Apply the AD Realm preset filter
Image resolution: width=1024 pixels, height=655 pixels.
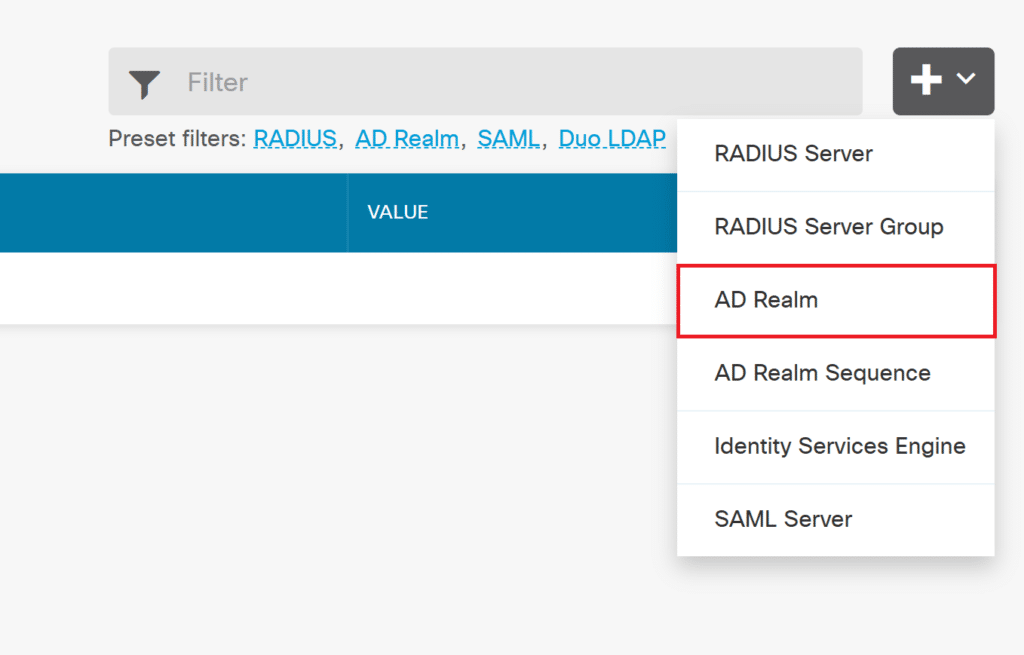pos(407,139)
